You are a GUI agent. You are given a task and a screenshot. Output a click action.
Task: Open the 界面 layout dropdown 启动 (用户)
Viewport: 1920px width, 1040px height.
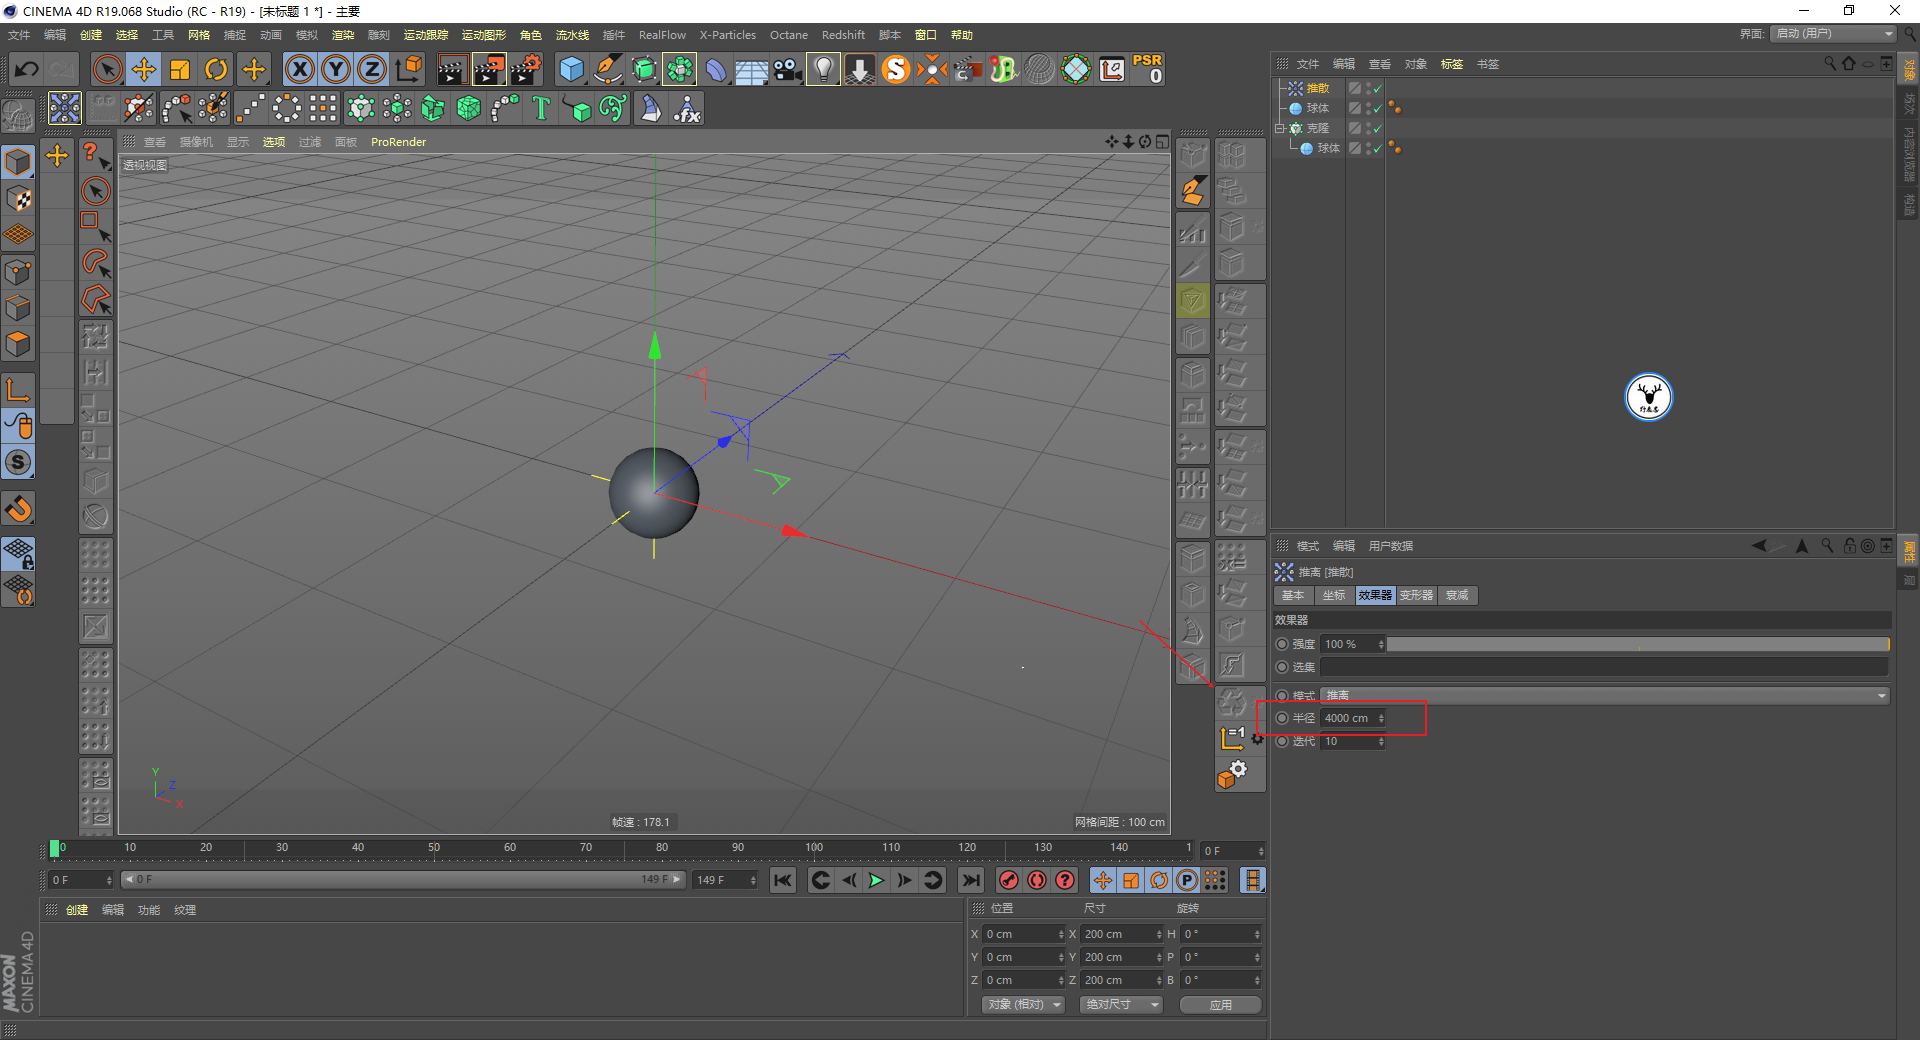tap(1833, 33)
